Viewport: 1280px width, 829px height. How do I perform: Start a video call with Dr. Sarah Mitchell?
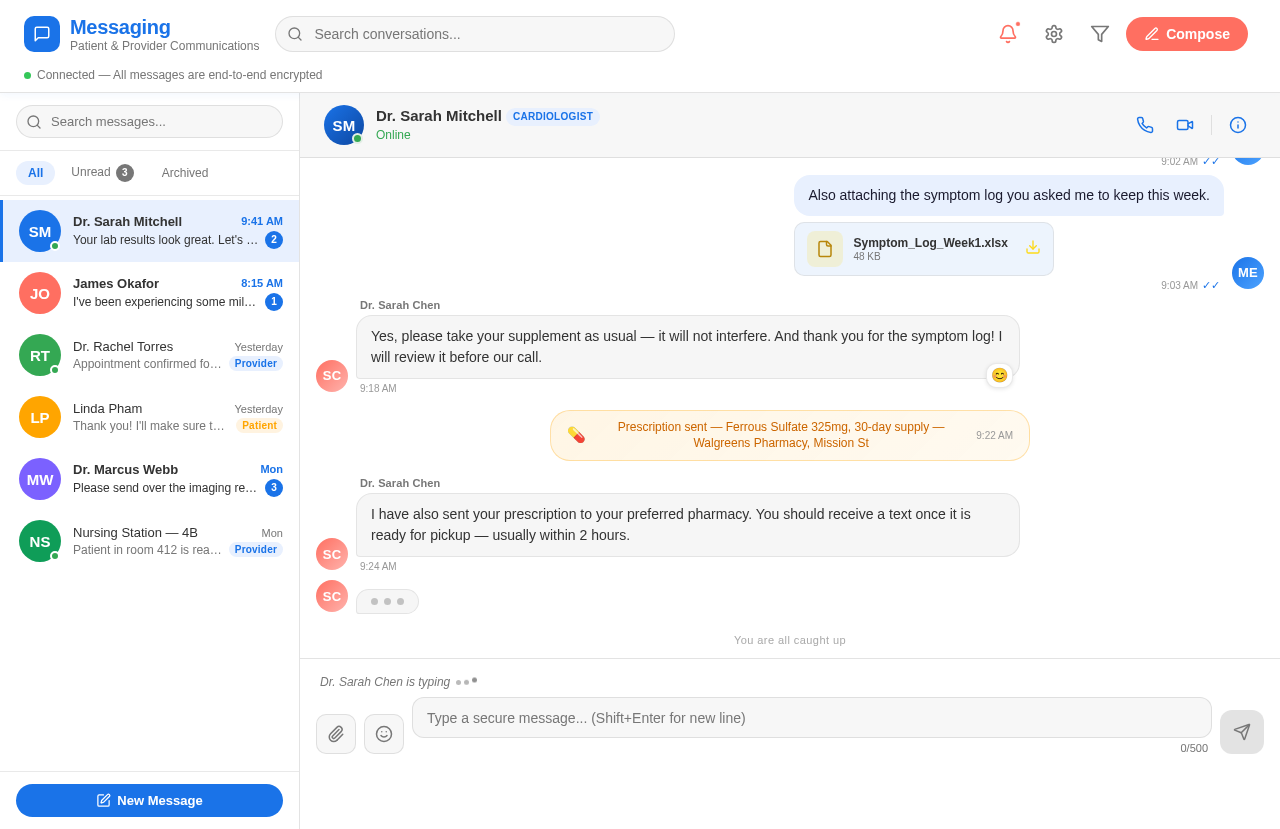tap(1185, 125)
